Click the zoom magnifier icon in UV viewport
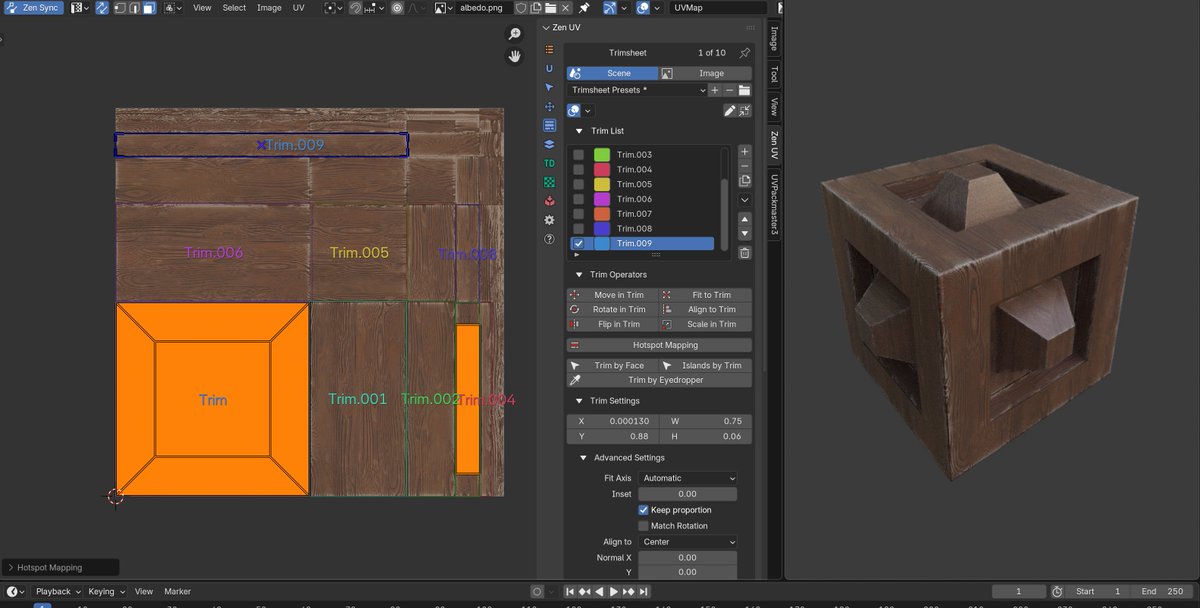The width and height of the screenshot is (1200, 608). [515, 34]
